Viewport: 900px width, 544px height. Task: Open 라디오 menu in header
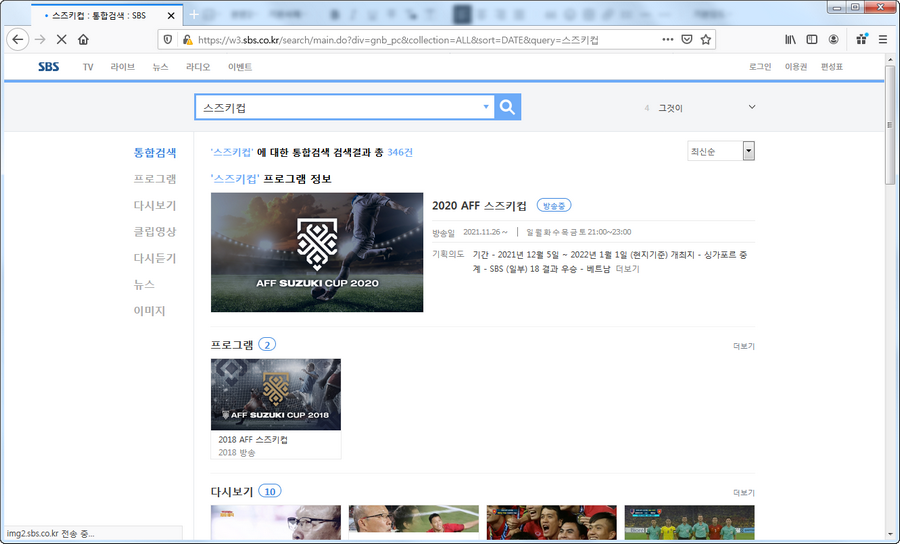198,67
